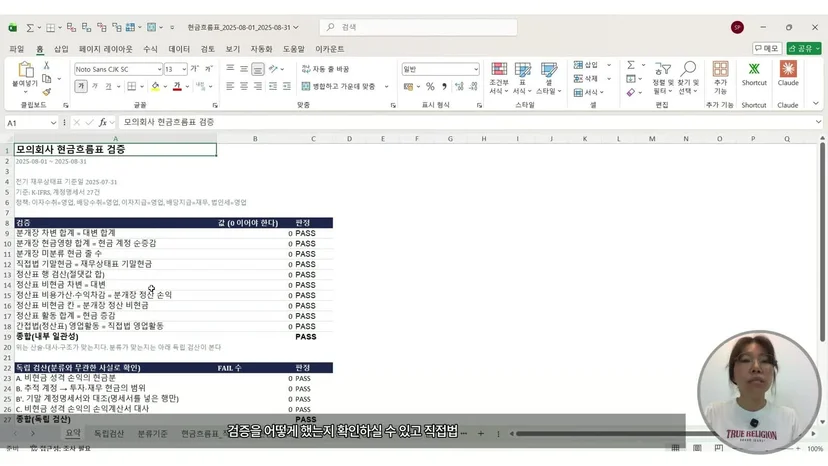Open Conditional Formatting (조건부 서식) dropdown
Image resolution: width=828 pixels, height=466 pixels.
(498, 78)
